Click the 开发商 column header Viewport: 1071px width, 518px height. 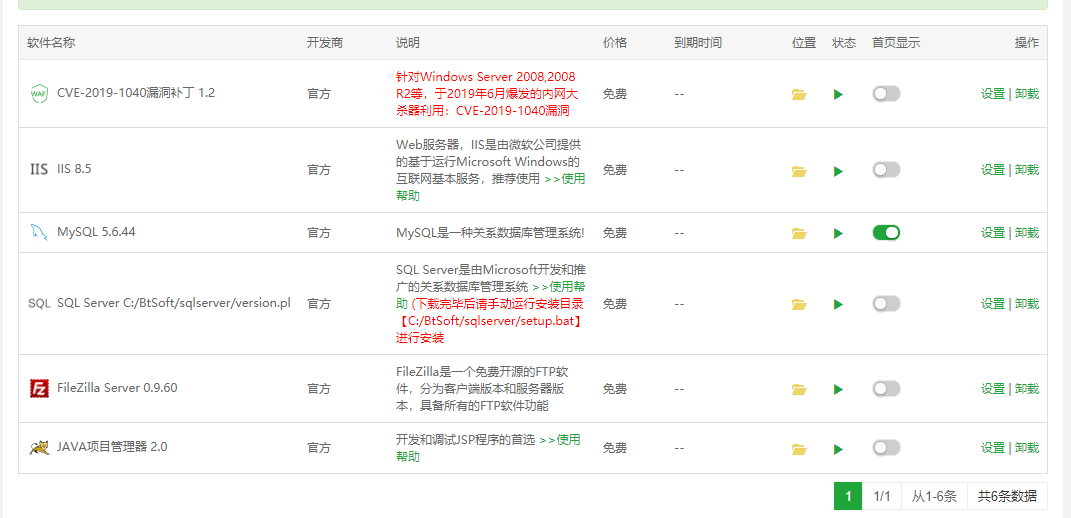(x=324, y=42)
